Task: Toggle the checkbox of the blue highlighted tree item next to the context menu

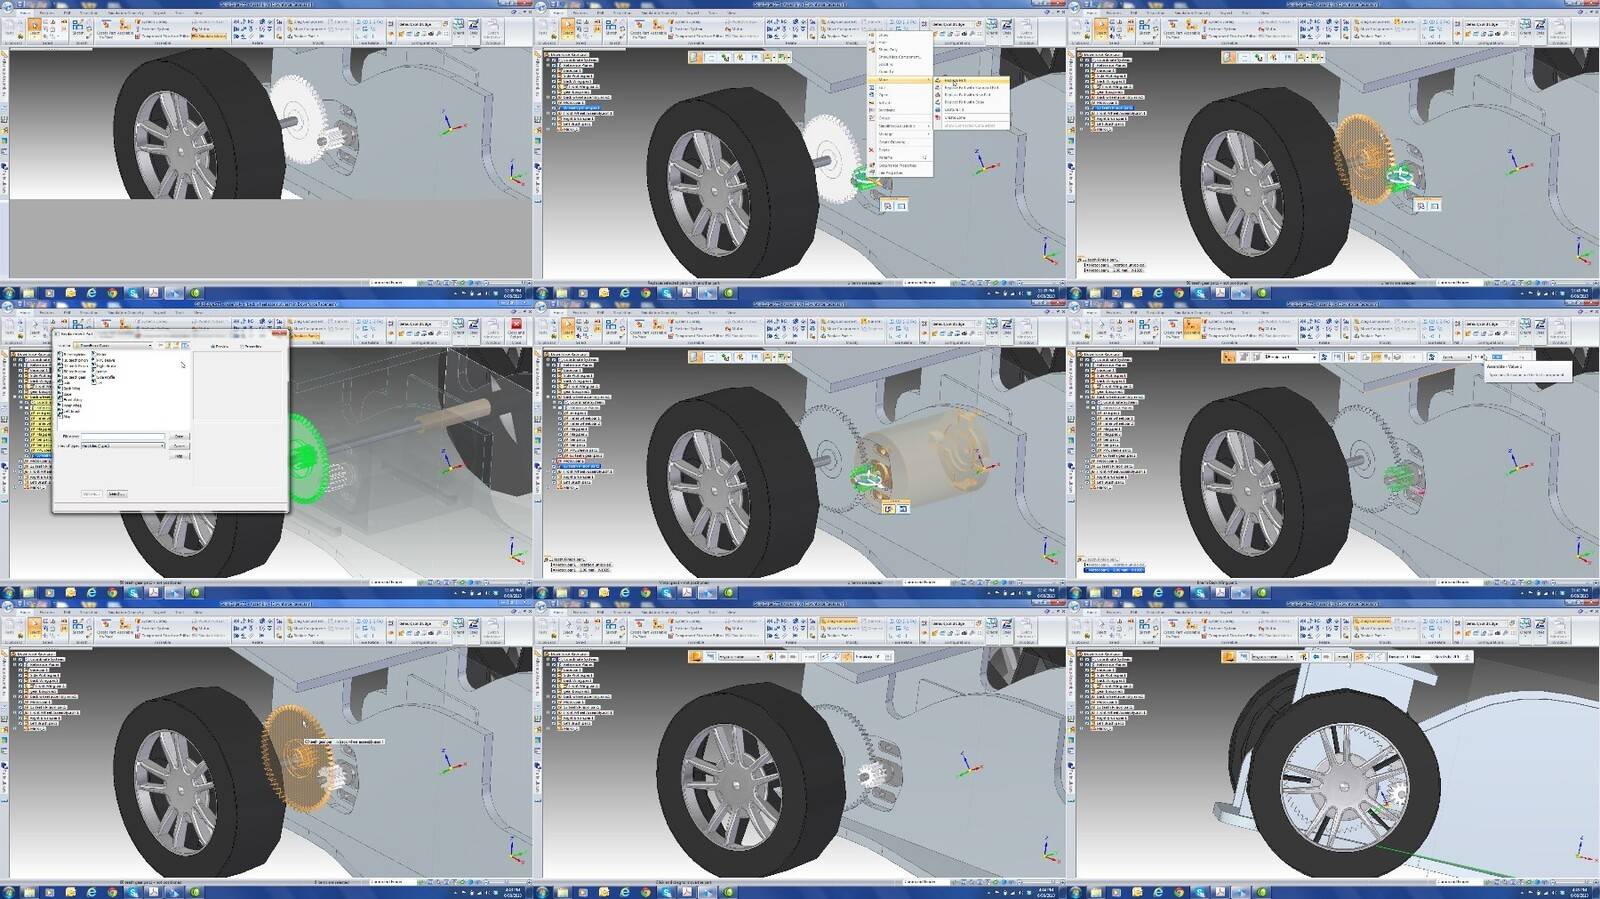Action: coord(555,108)
